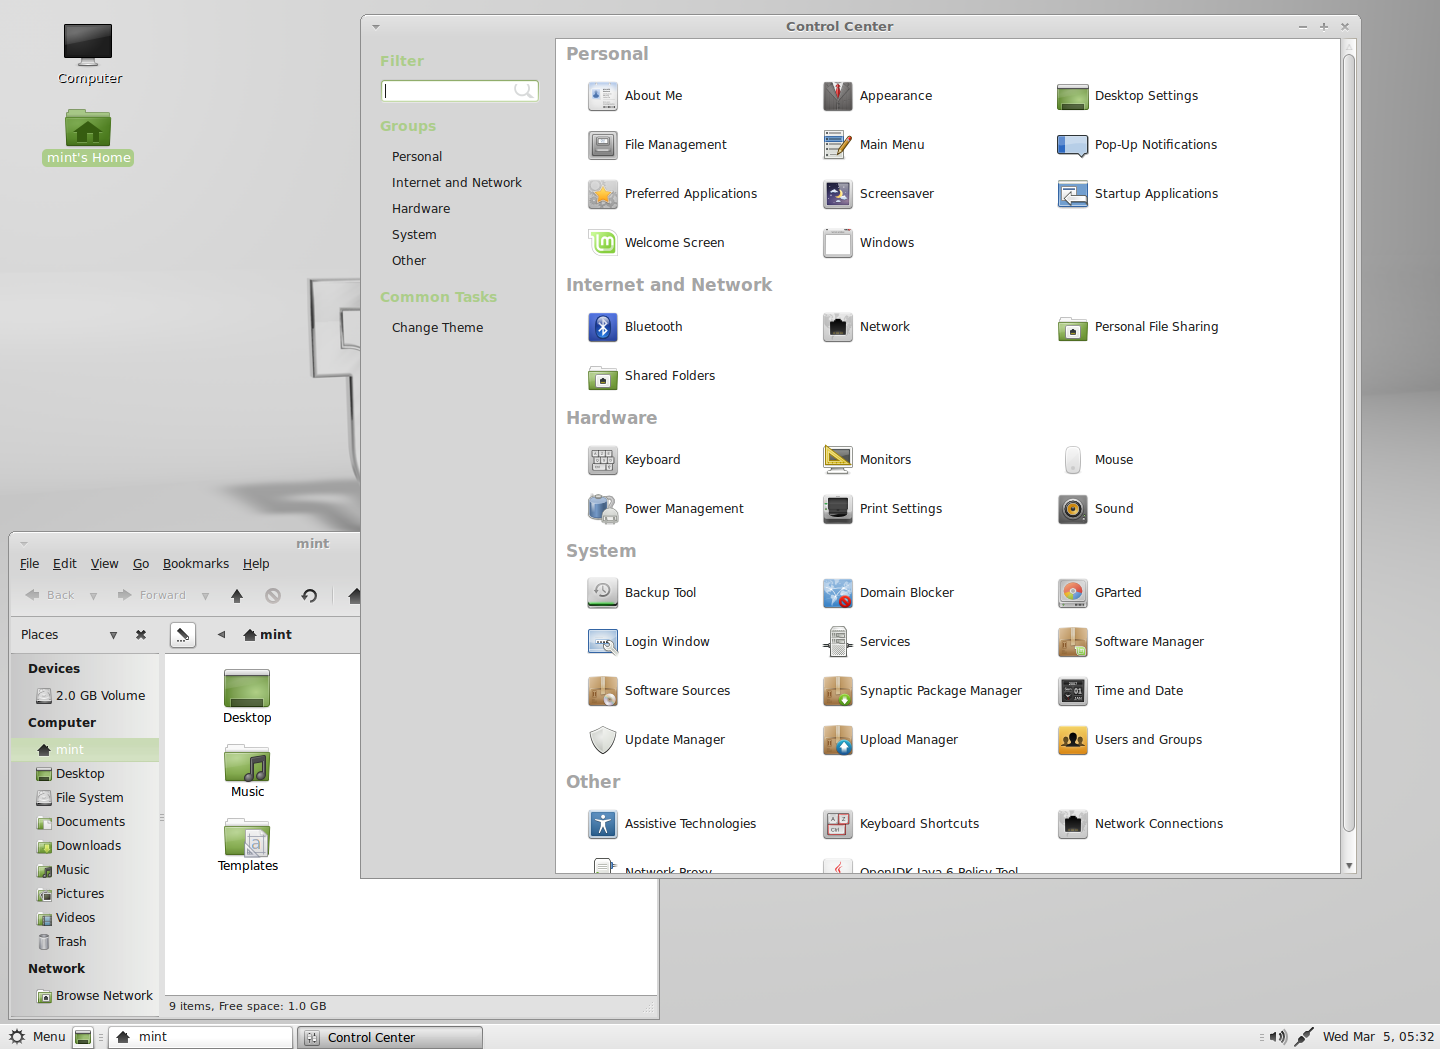The image size is (1440, 1049).
Task: Close the Places sidebar
Action: pyautogui.click(x=141, y=635)
